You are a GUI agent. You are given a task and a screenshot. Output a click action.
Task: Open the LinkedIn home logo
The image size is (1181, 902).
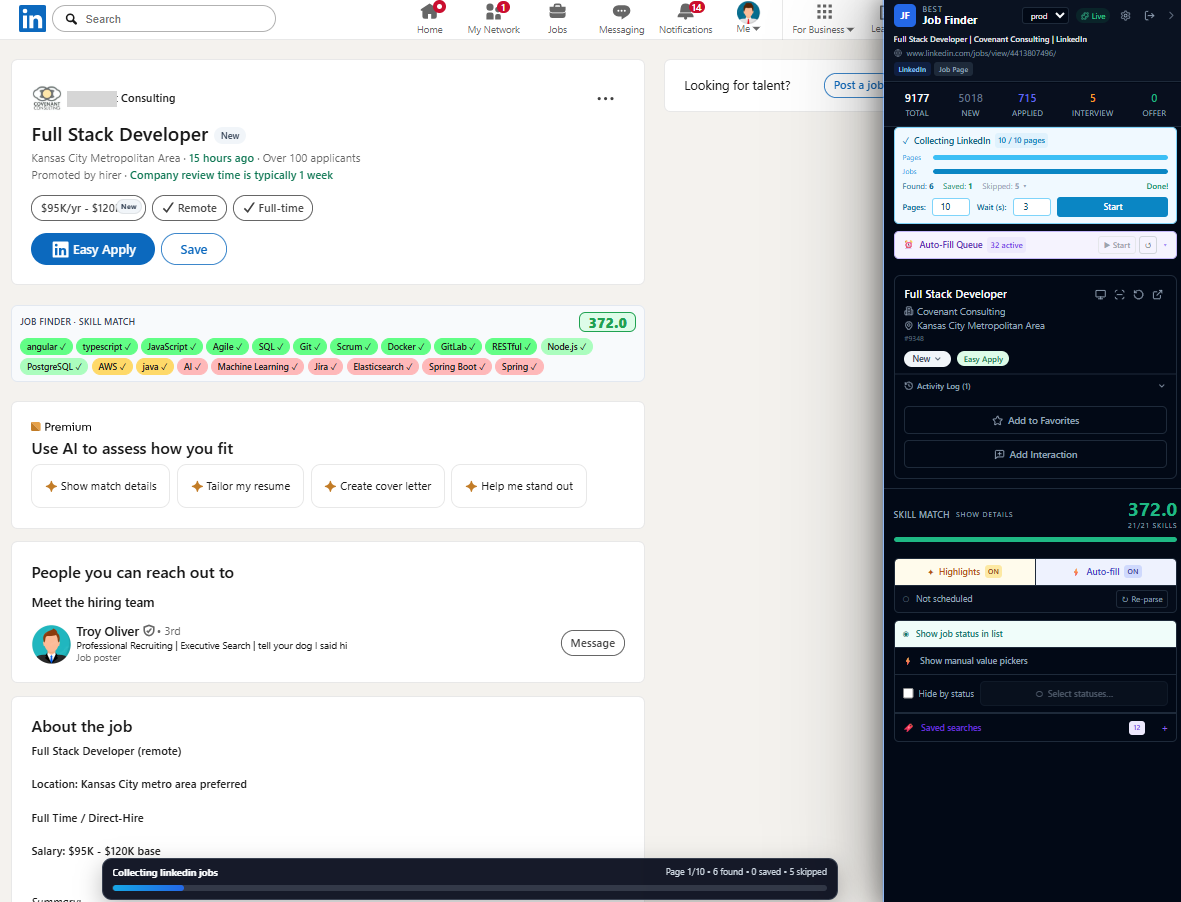click(32, 19)
